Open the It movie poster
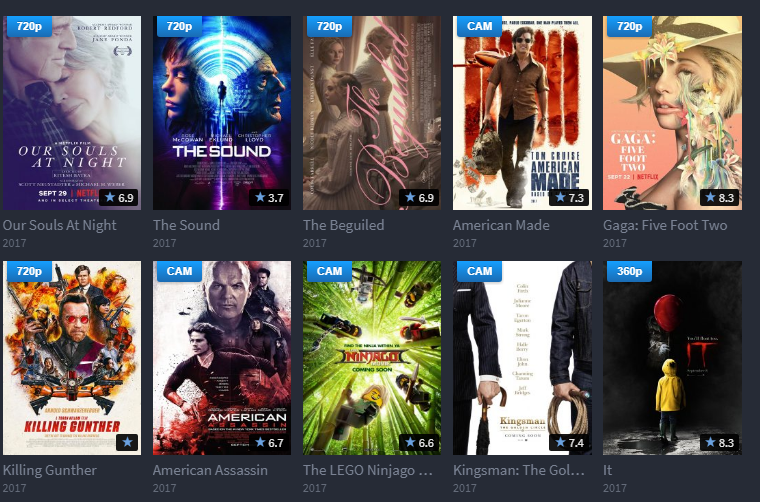This screenshot has width=760, height=502. [672, 358]
